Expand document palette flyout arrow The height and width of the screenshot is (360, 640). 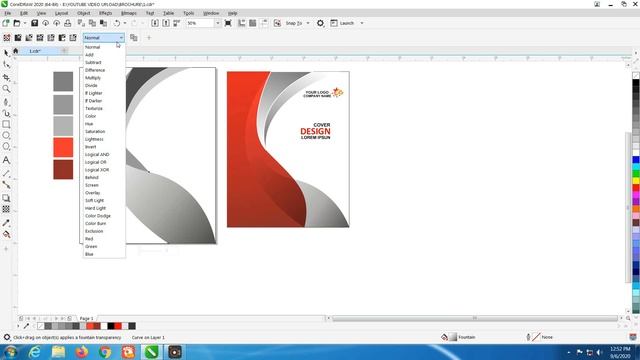pyautogui.click(x=18, y=326)
